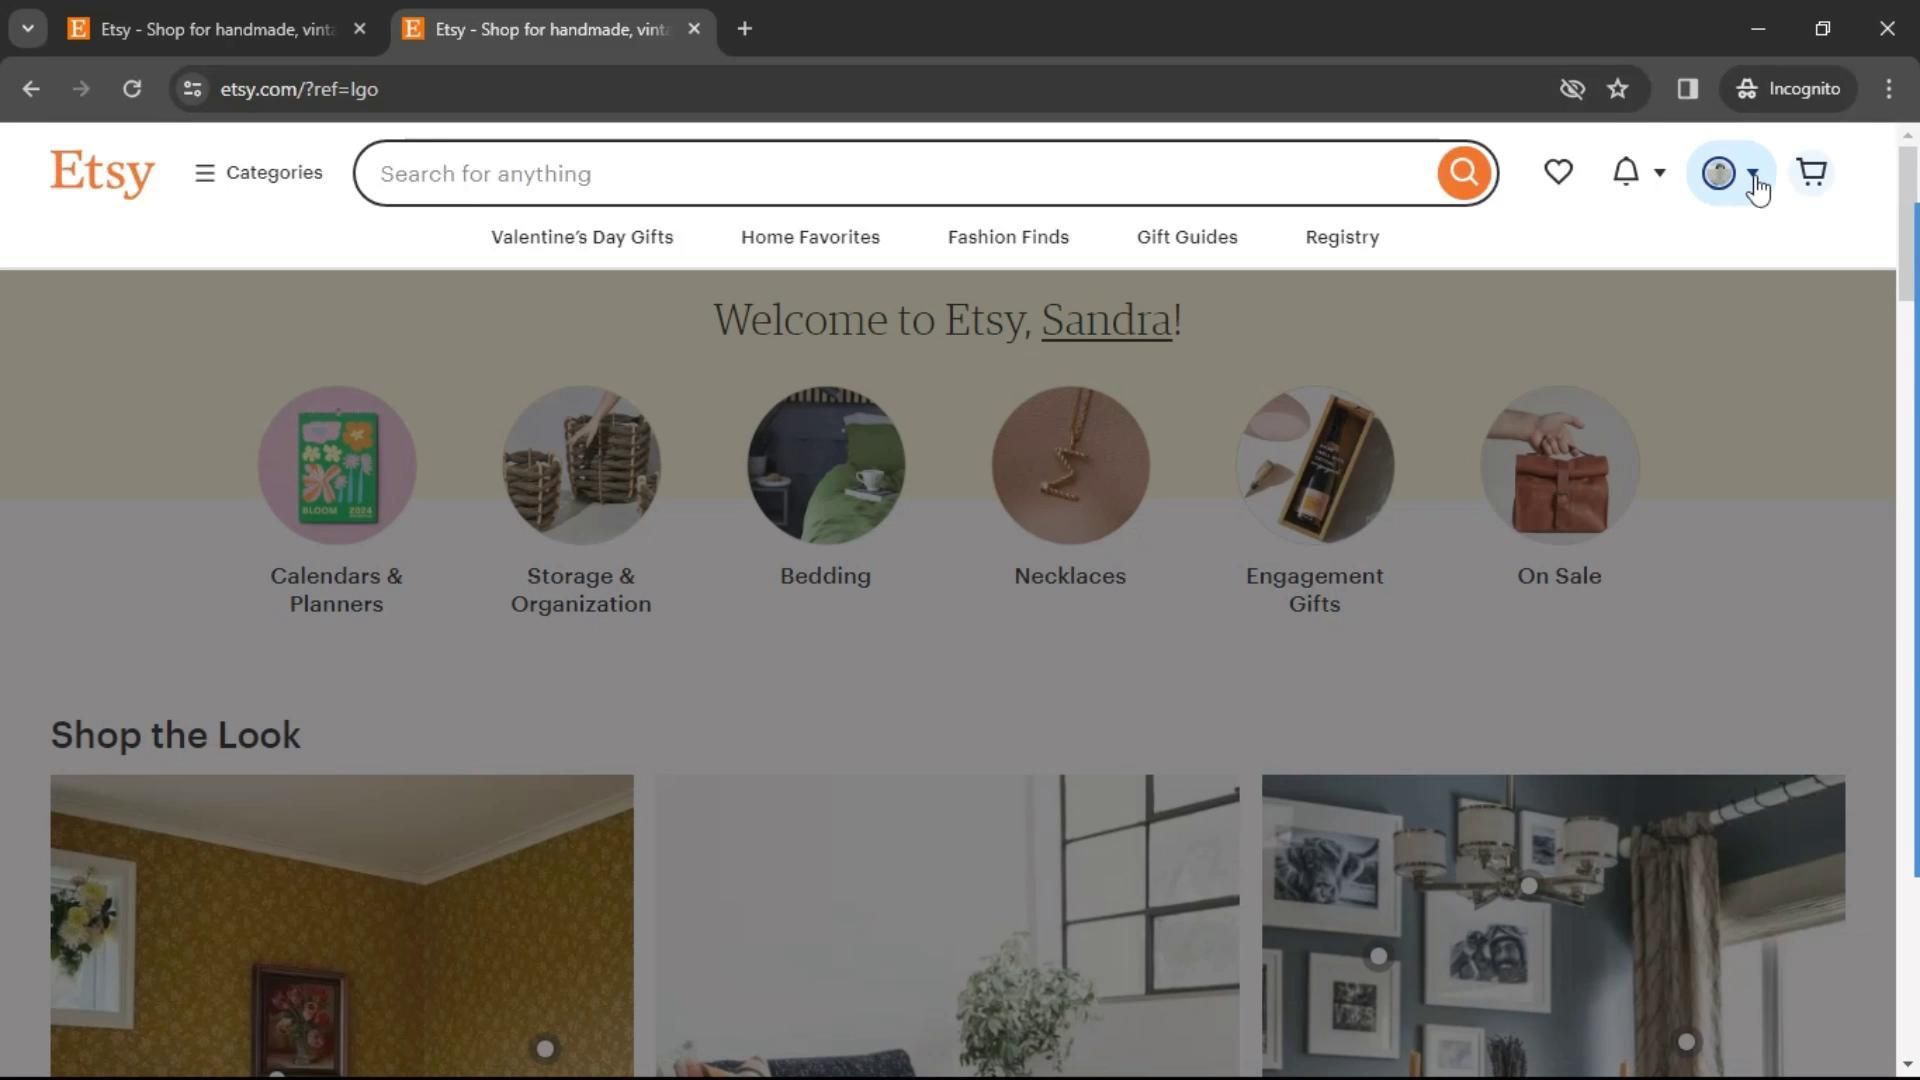This screenshot has height=1080, width=1920.
Task: Click the Sandra profile name link
Action: click(x=1106, y=321)
